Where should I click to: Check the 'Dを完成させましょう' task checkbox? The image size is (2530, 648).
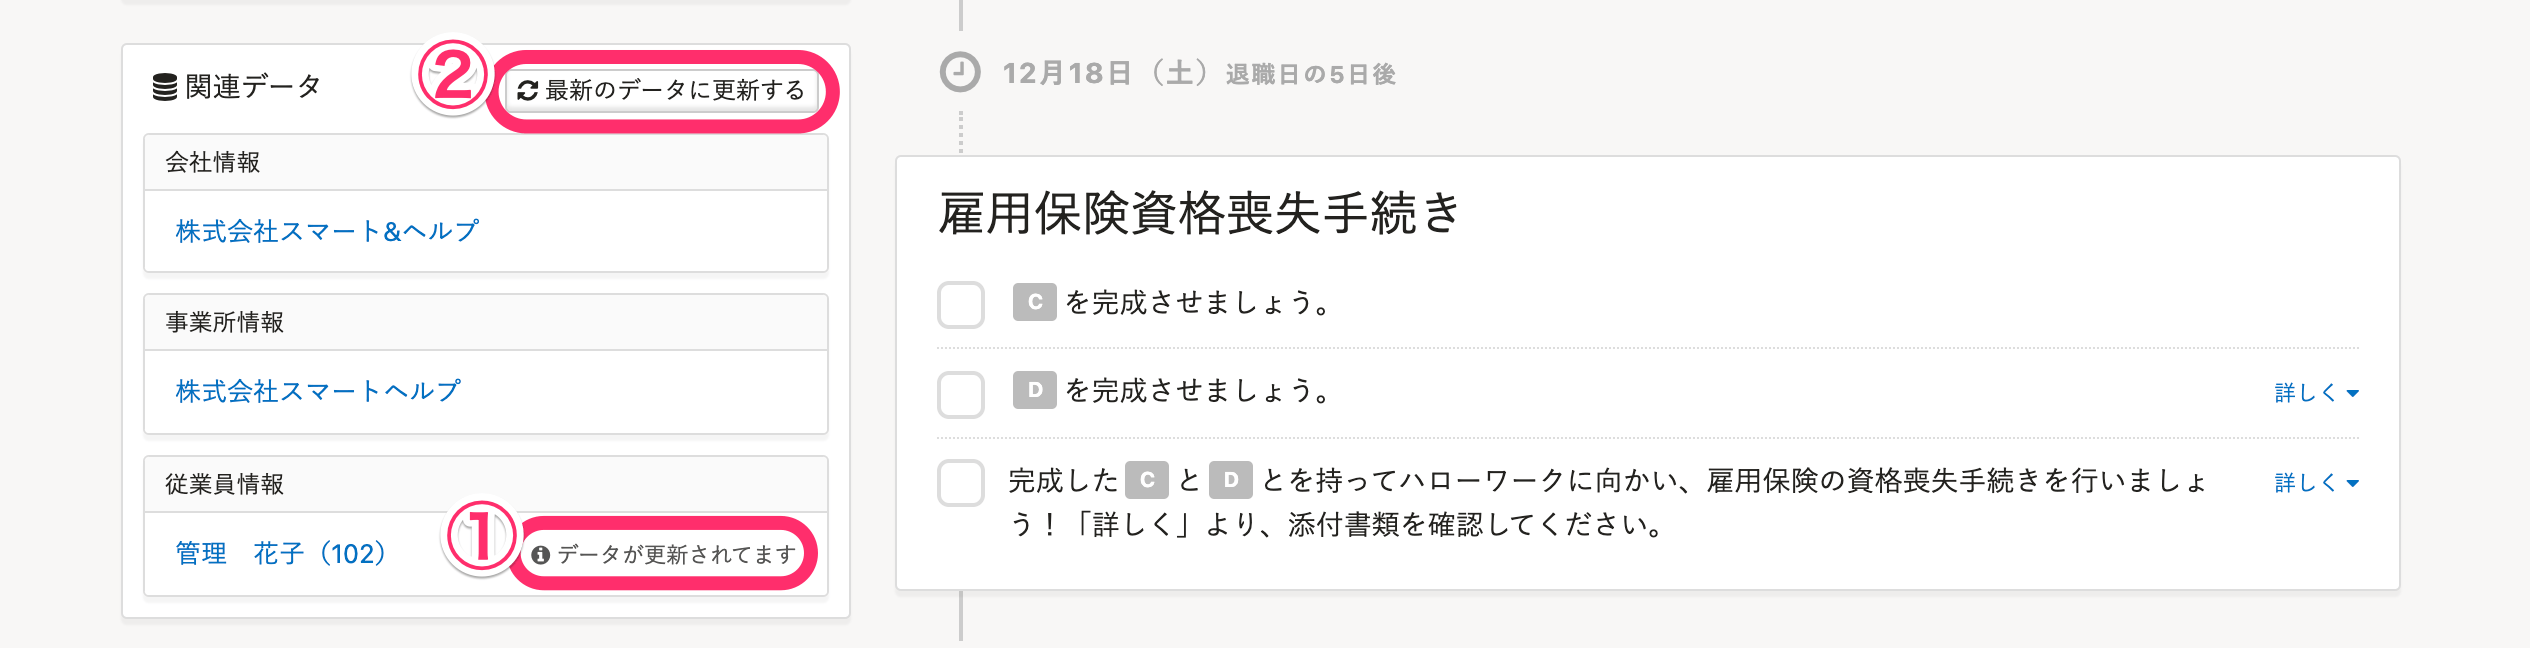click(x=961, y=394)
